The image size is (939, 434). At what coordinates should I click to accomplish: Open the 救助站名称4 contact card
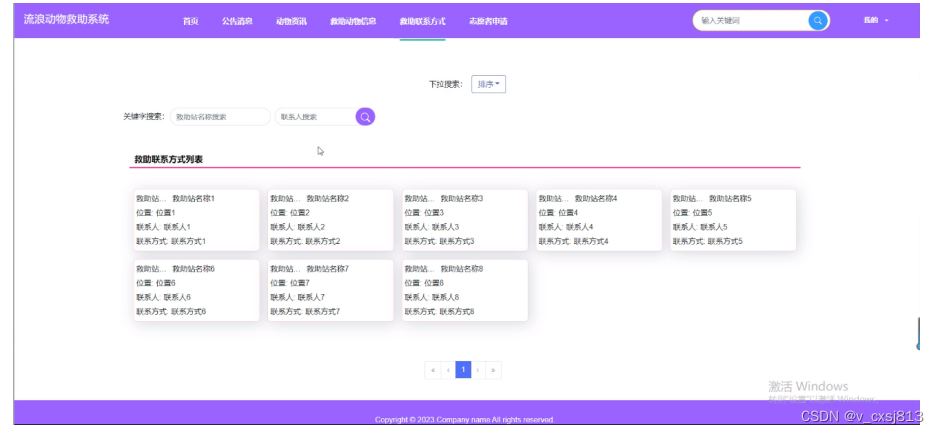pyautogui.click(x=599, y=220)
